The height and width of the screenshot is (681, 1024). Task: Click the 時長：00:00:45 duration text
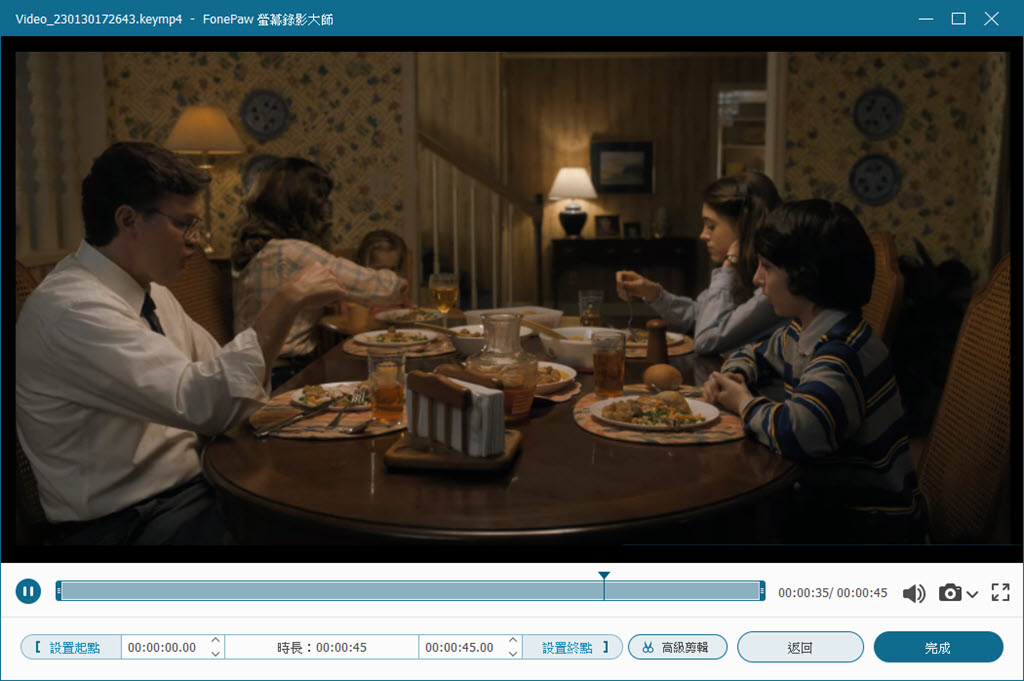tap(322, 647)
